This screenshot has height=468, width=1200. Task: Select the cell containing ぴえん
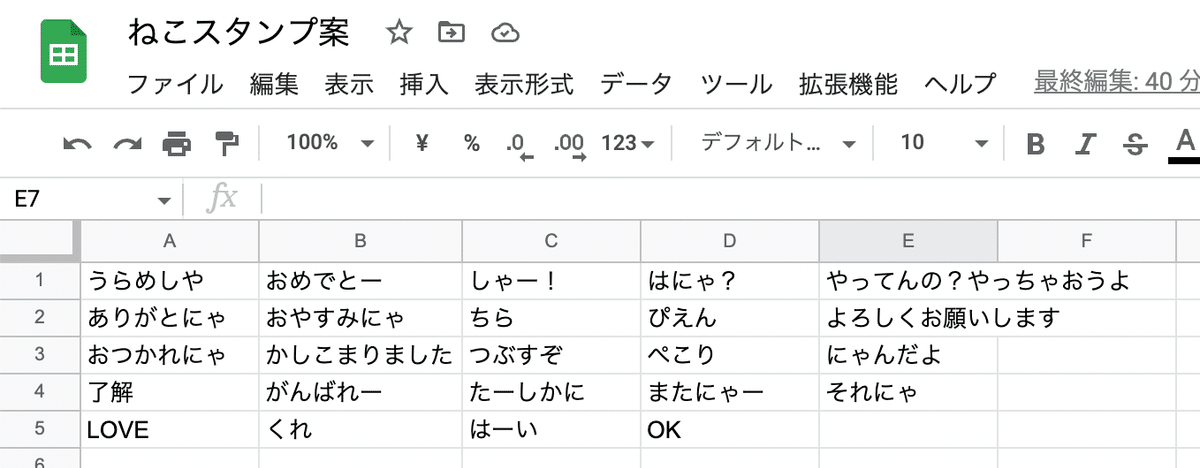point(729,319)
